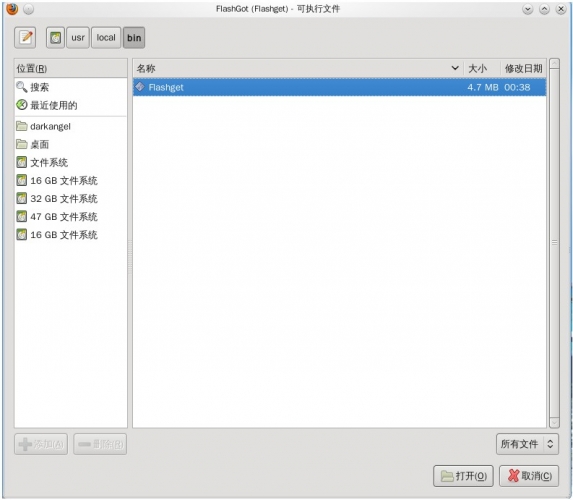Click the drive icon of 文件系统

pyautogui.click(x=22, y=162)
